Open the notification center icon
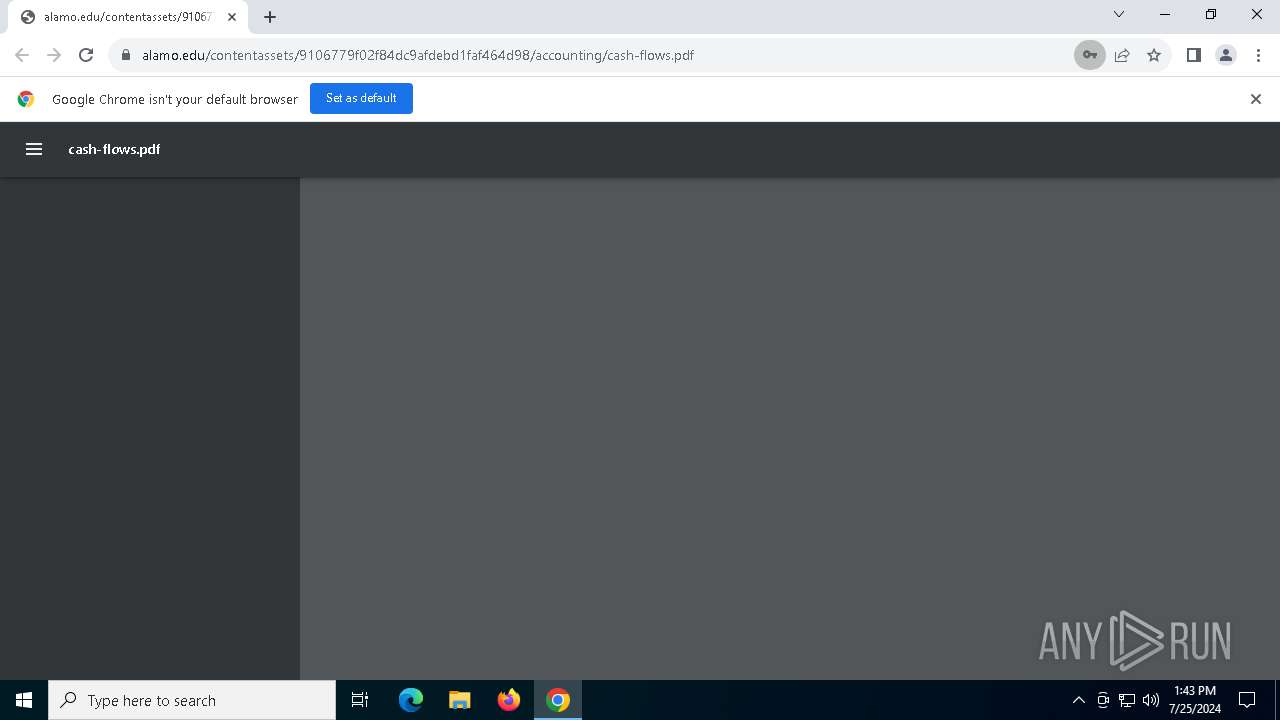The image size is (1280, 720). coord(1247,700)
